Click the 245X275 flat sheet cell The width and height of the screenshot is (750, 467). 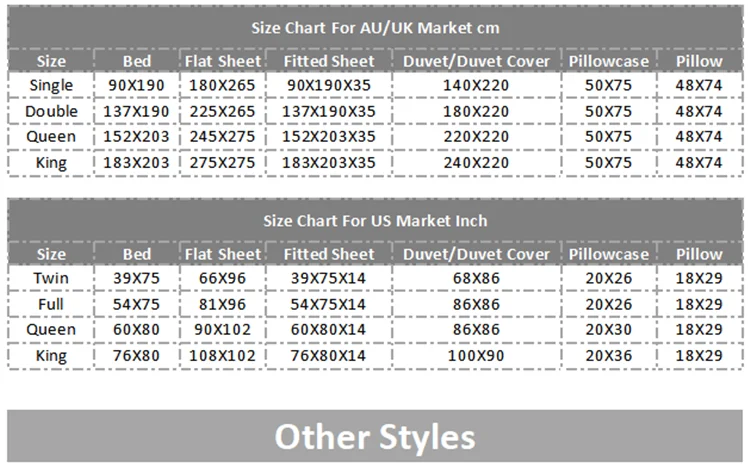(224, 135)
